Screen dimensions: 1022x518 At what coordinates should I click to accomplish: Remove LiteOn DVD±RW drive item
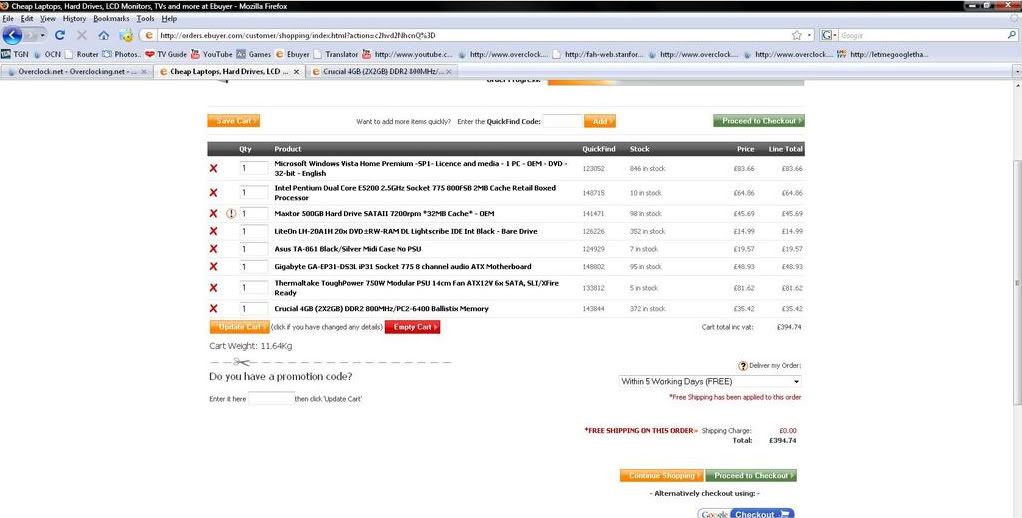213,231
